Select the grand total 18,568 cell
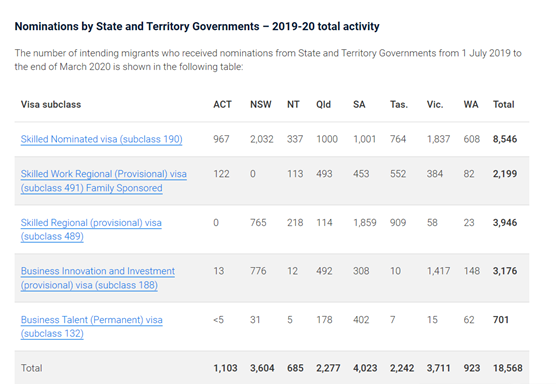Screen dimensions: 558x386 (507, 368)
